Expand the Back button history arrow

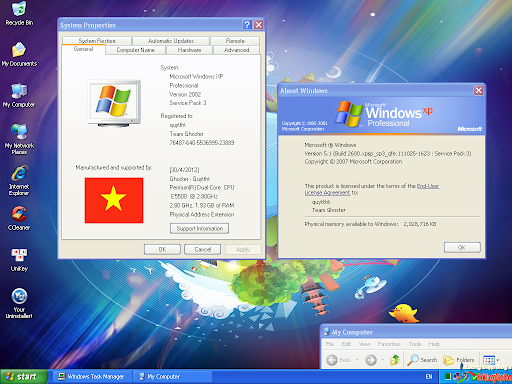[x=357, y=360]
